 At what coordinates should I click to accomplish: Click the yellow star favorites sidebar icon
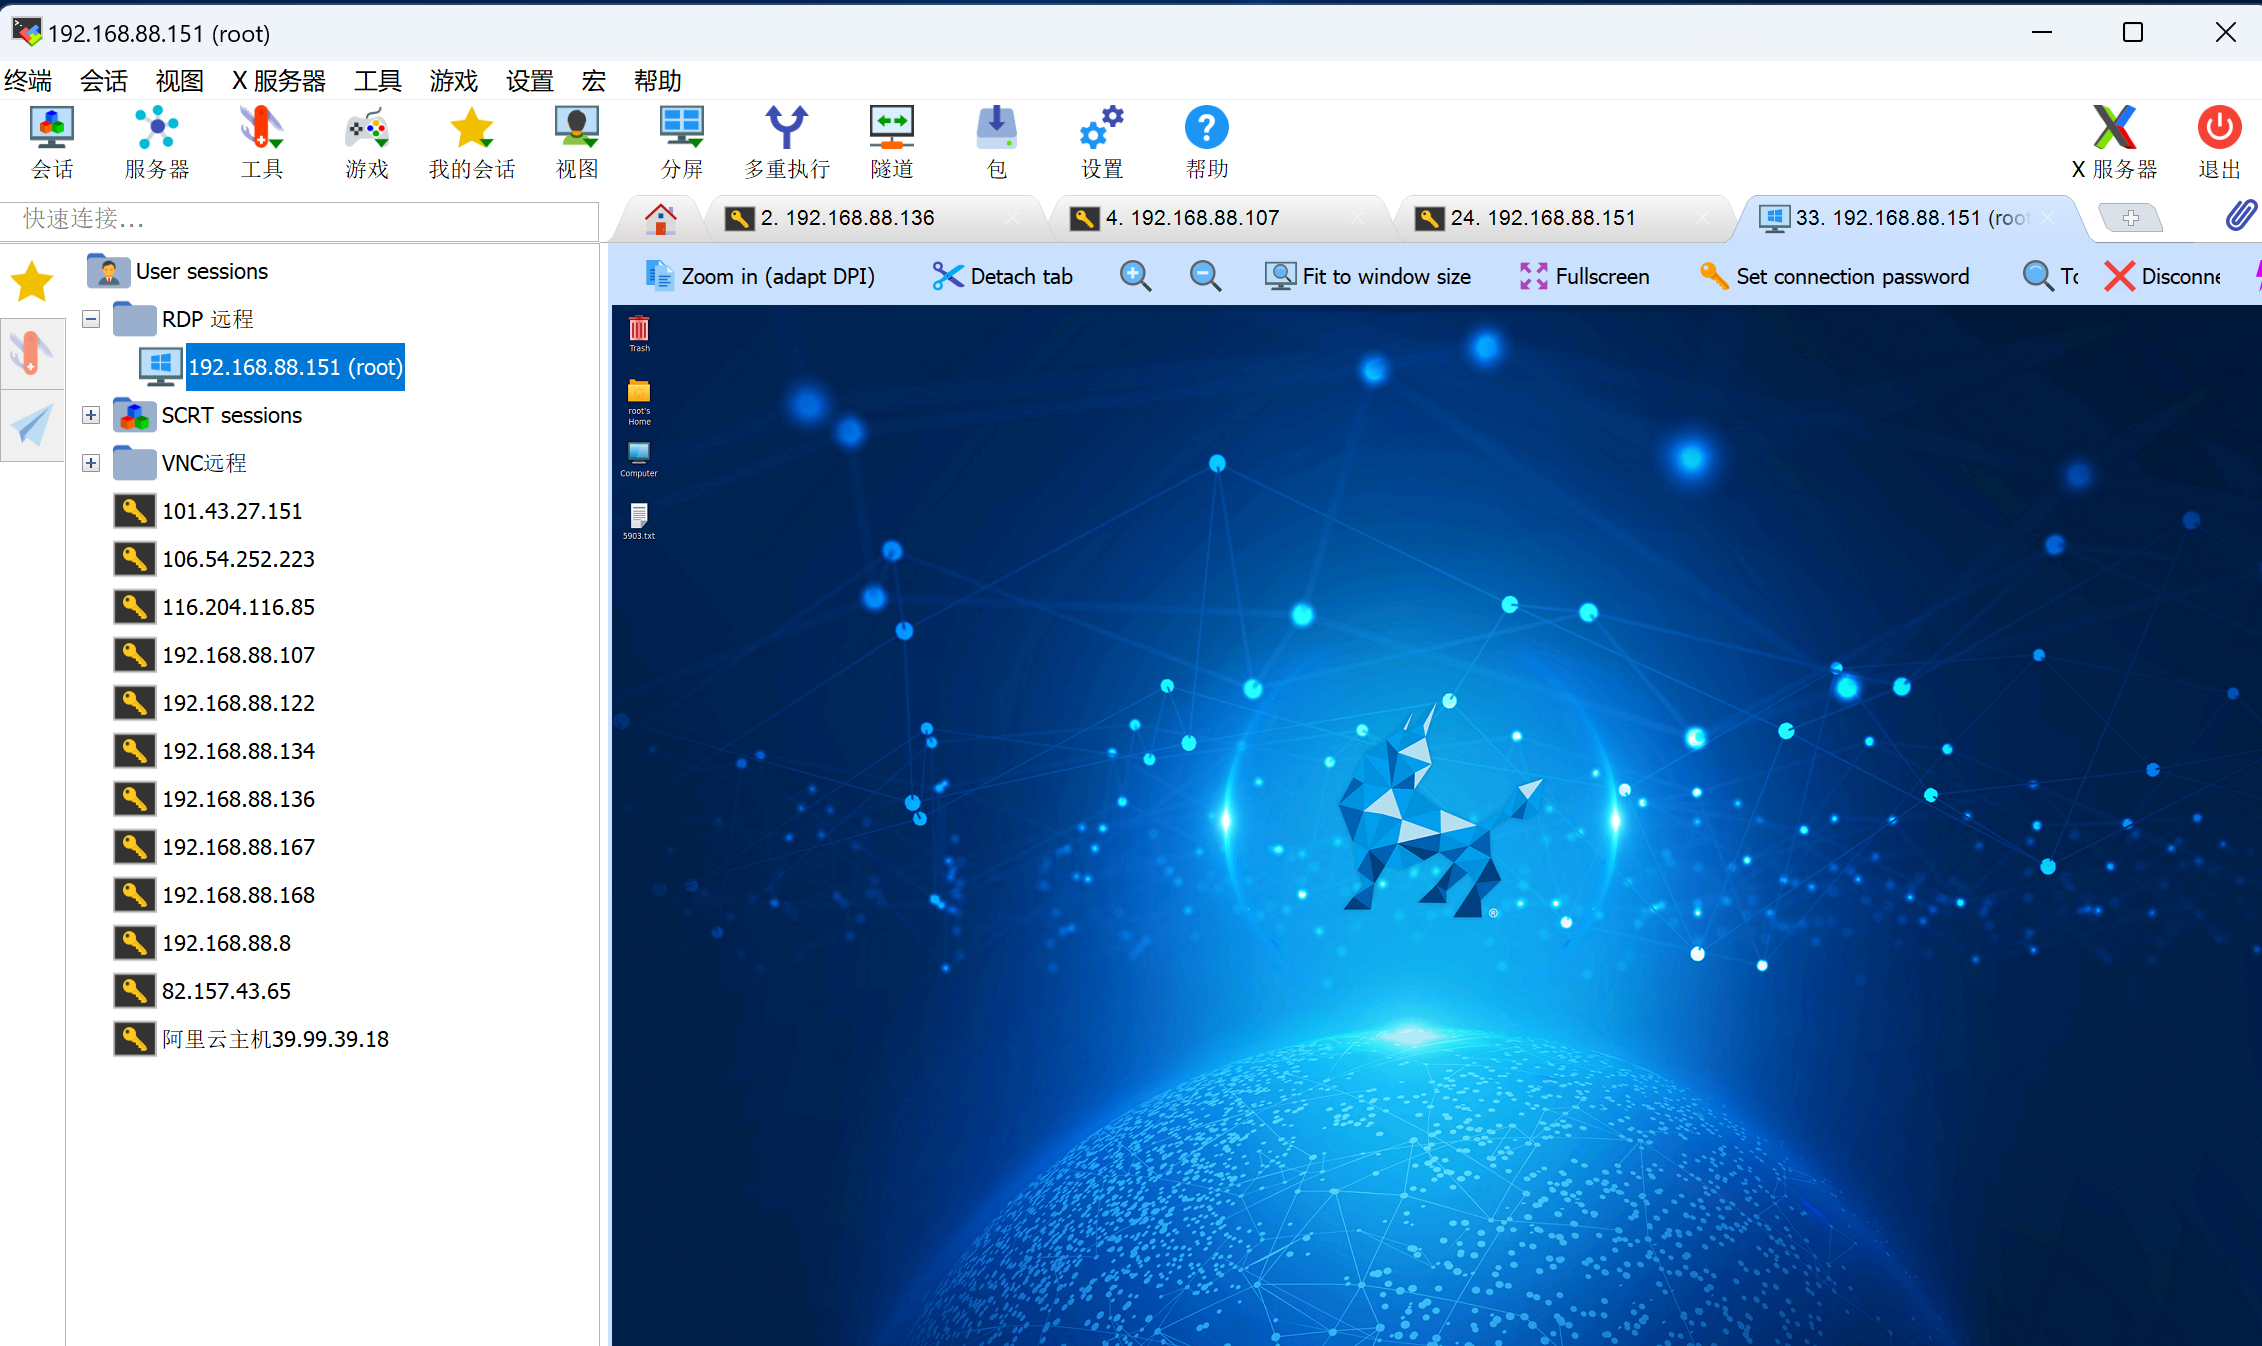tap(32, 282)
